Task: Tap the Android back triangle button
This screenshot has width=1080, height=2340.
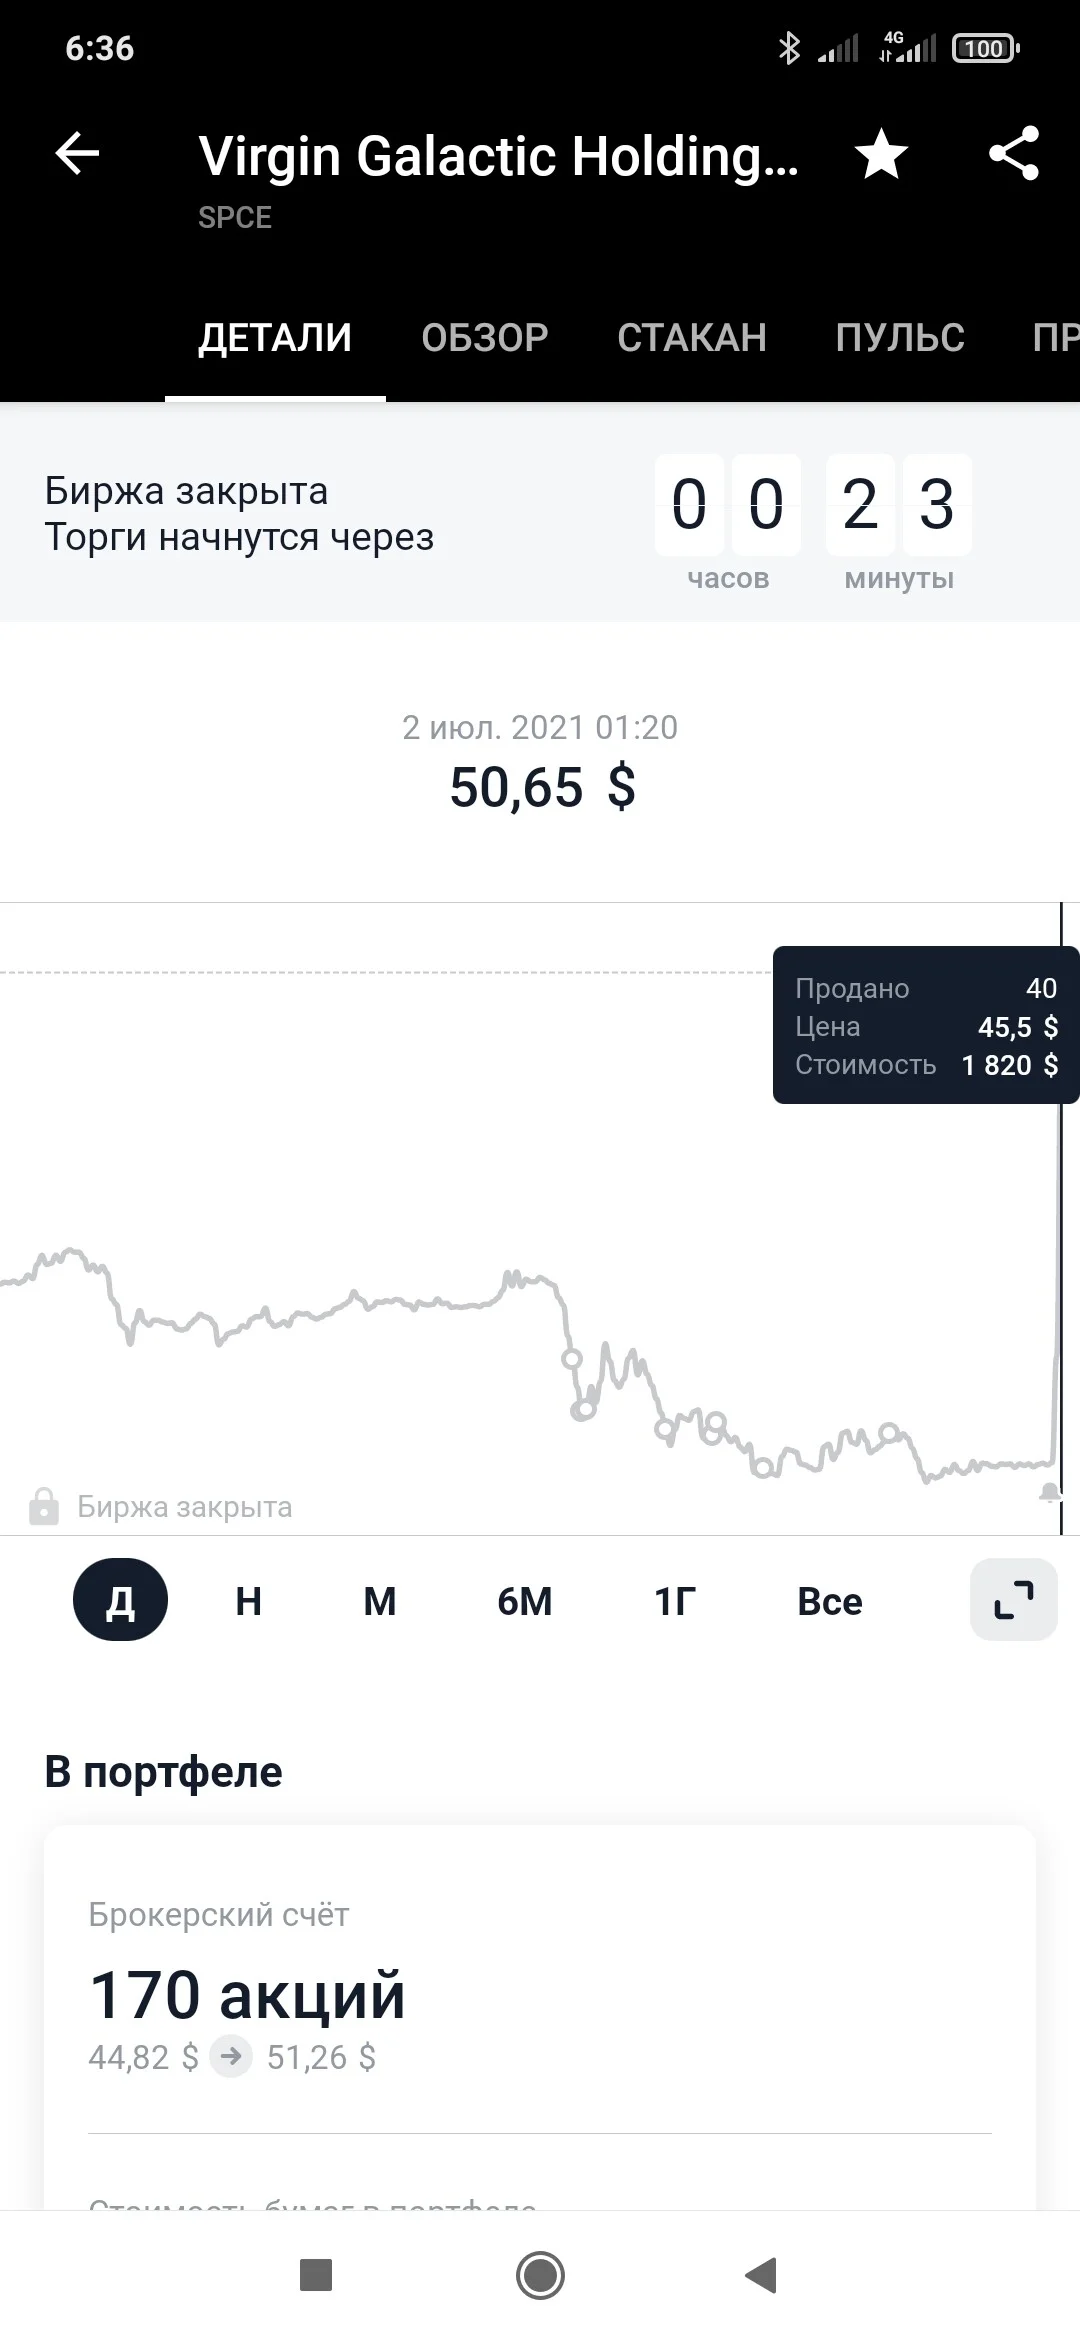Action: click(x=762, y=2274)
